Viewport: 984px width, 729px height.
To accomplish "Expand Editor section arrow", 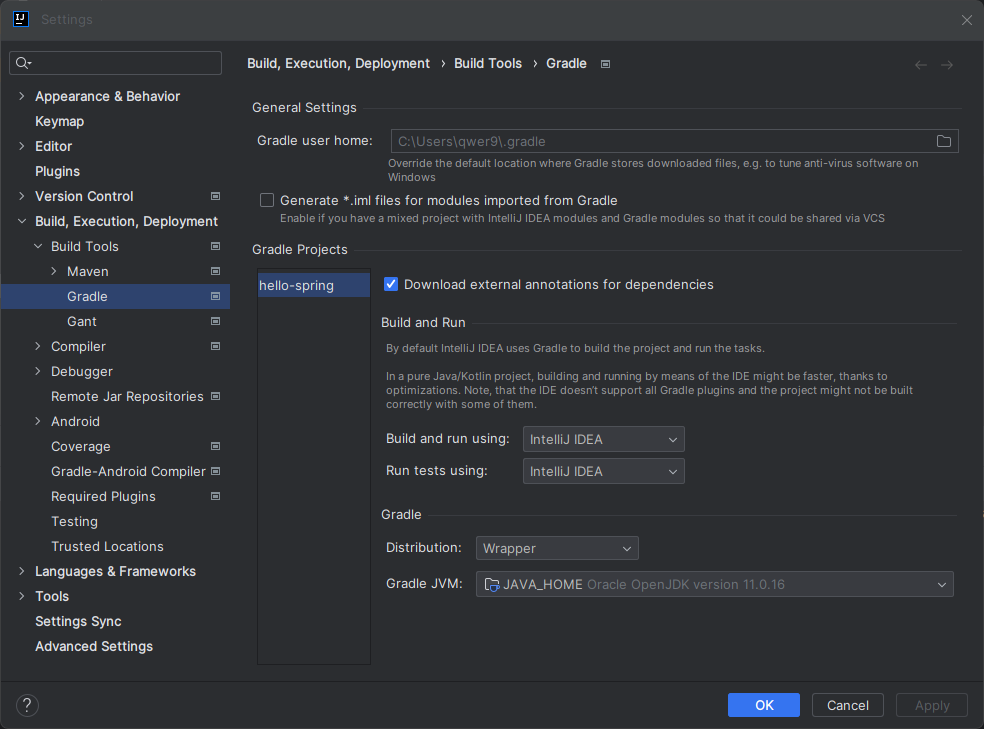I will [22, 146].
